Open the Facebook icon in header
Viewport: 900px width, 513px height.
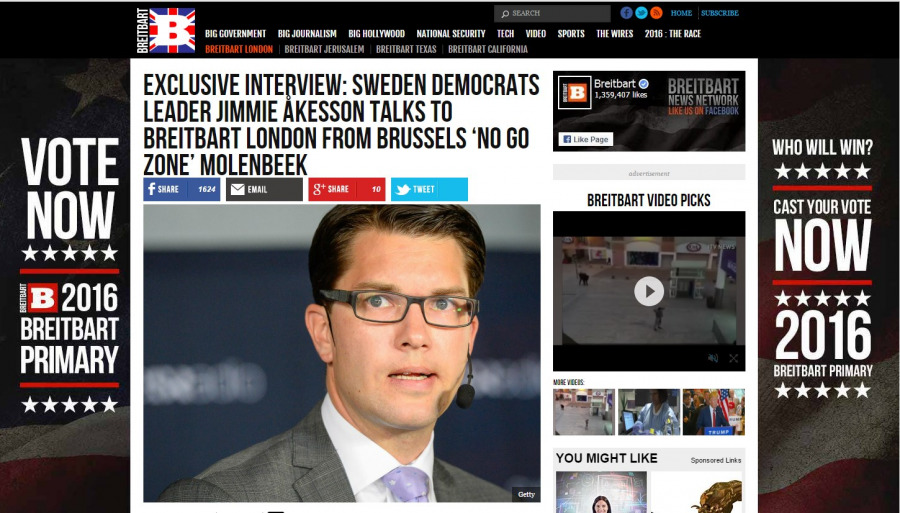click(626, 13)
